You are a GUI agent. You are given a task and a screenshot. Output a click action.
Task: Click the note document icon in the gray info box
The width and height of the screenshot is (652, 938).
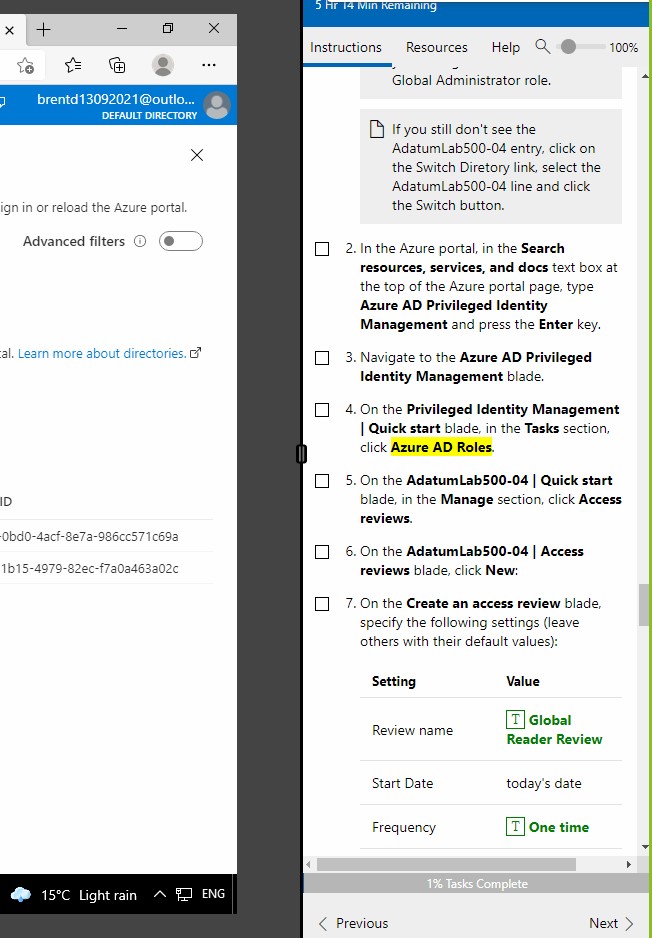point(376,129)
